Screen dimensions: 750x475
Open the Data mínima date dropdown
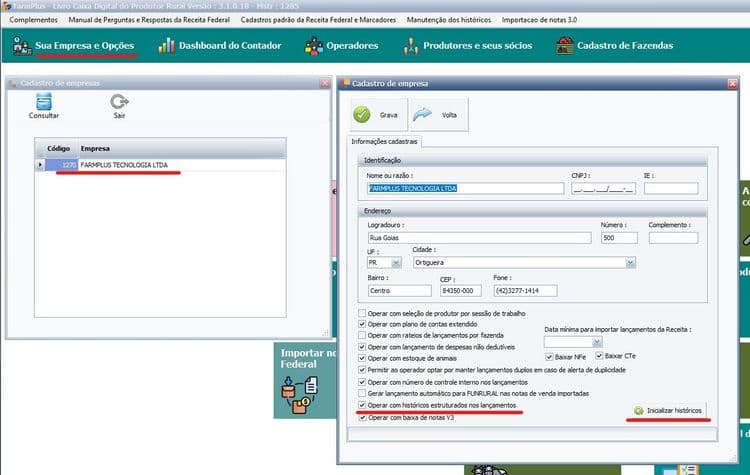595,342
